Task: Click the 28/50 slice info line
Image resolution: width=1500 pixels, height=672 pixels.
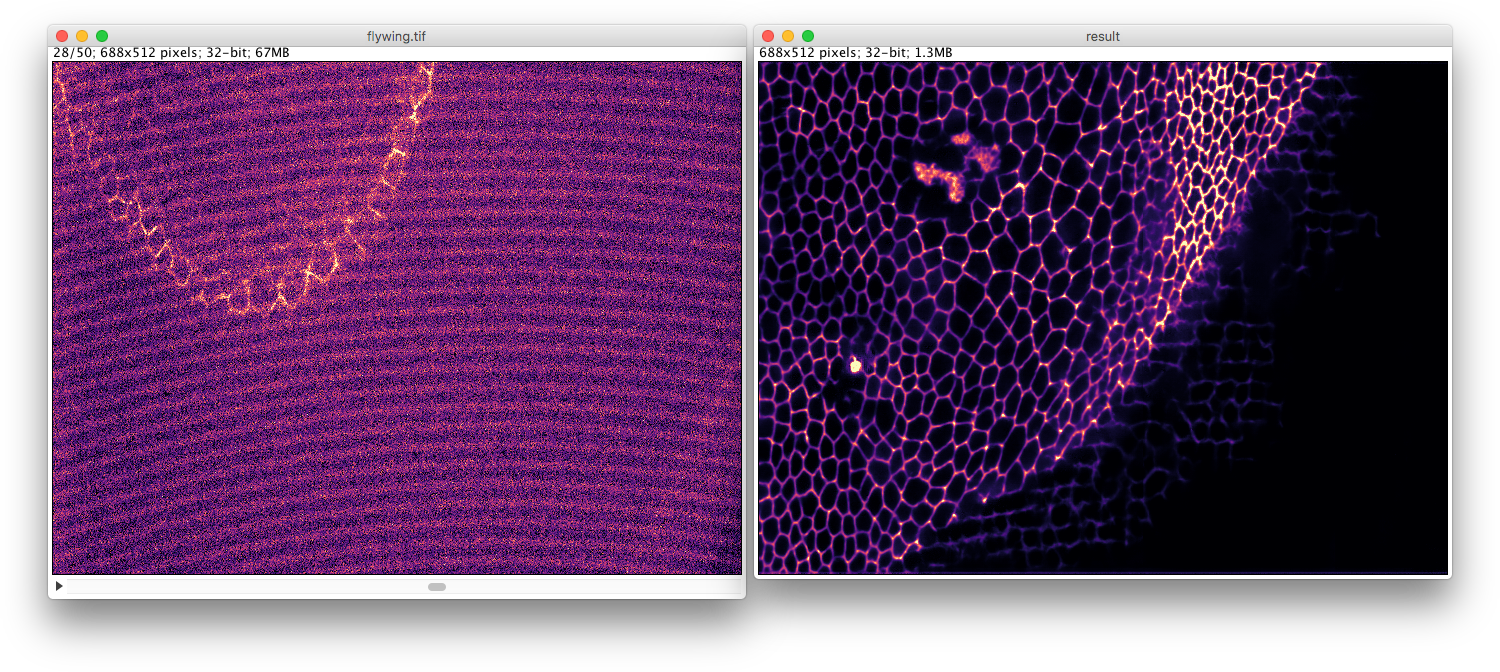Action: click(170, 53)
